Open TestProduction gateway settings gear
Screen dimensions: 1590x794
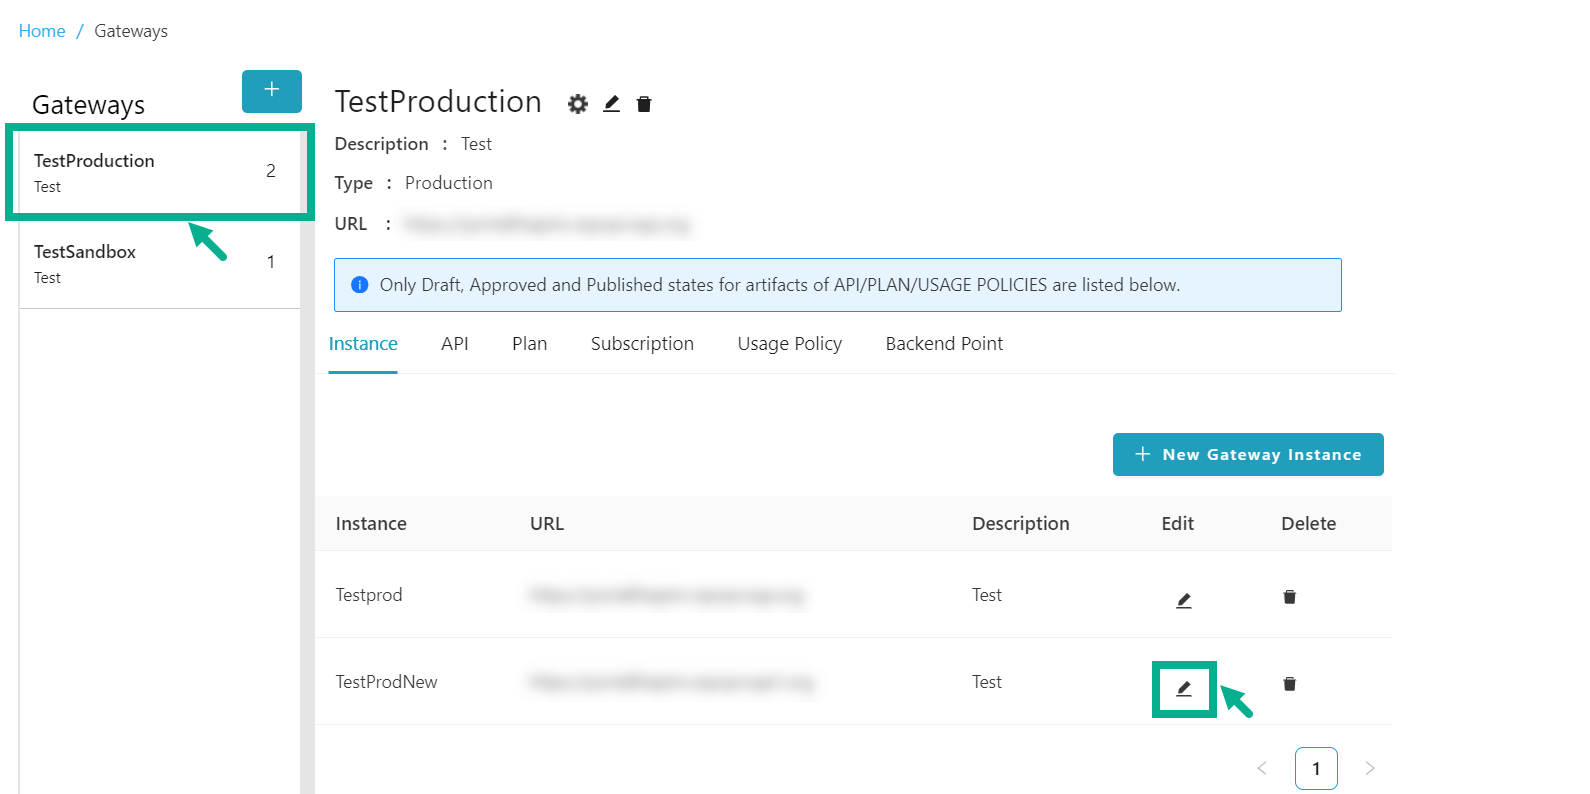click(x=577, y=104)
